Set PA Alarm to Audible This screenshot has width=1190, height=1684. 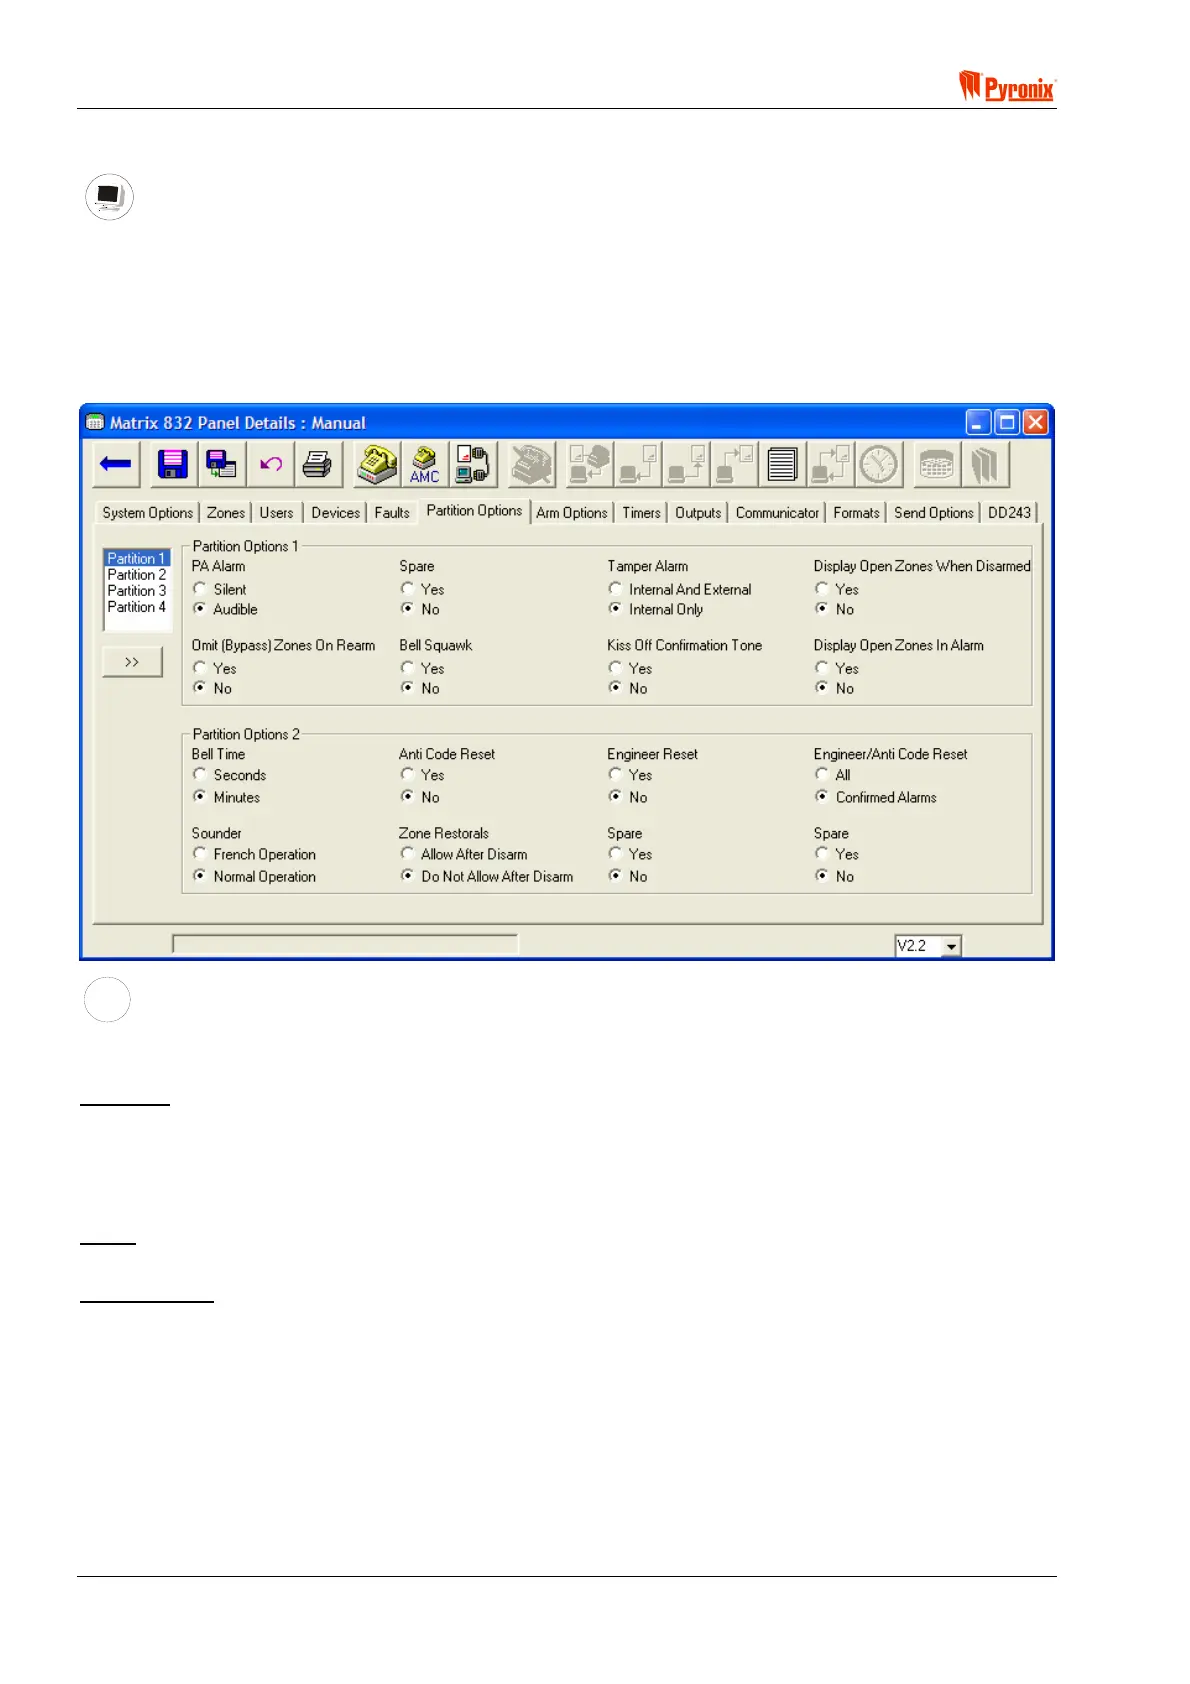point(200,609)
